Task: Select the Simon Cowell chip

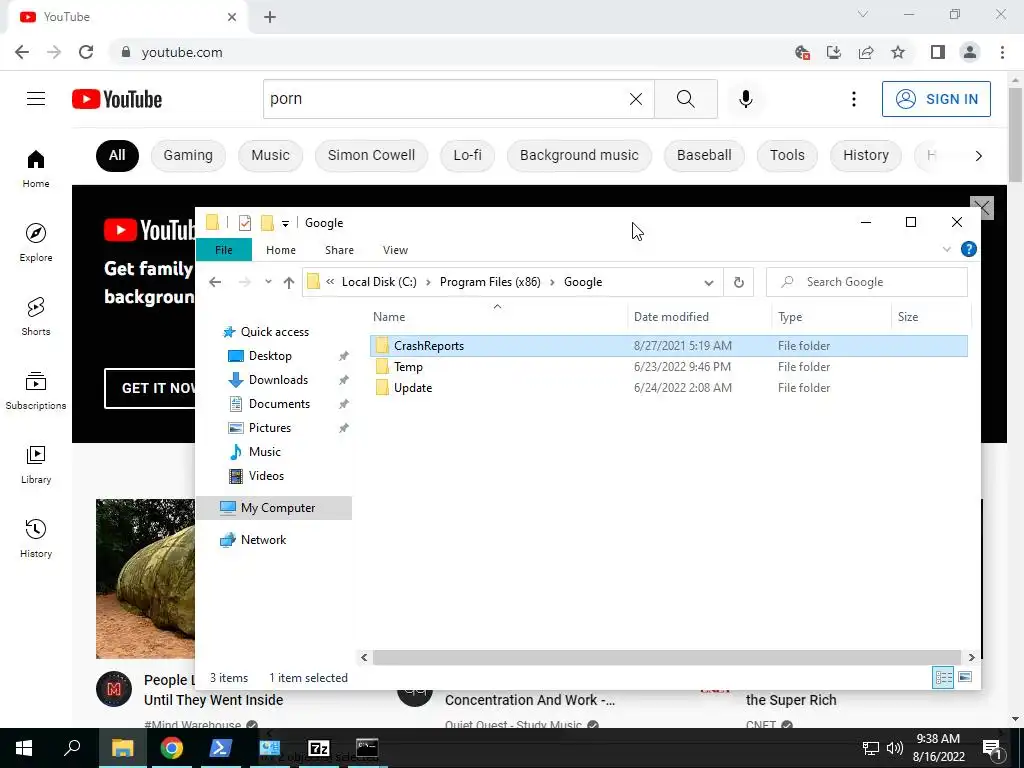Action: pyautogui.click(x=371, y=155)
